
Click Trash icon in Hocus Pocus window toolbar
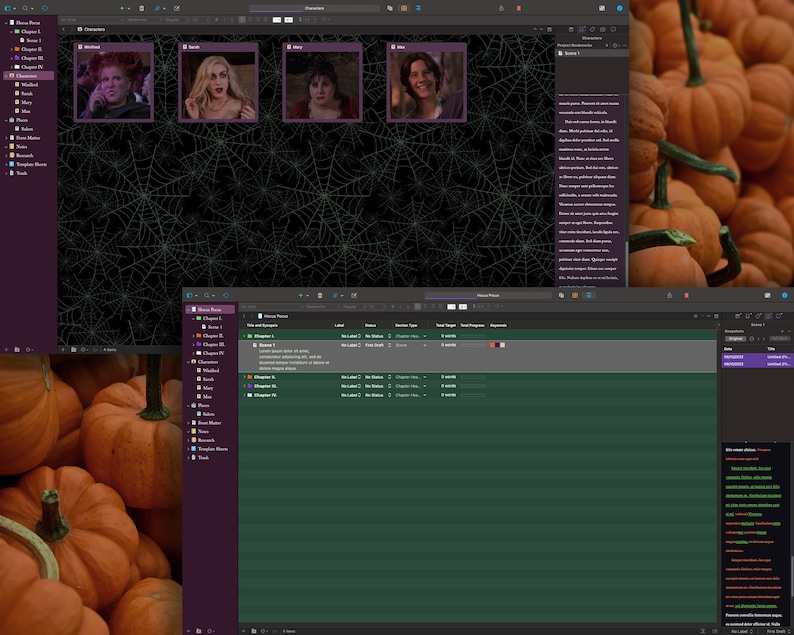[320, 295]
